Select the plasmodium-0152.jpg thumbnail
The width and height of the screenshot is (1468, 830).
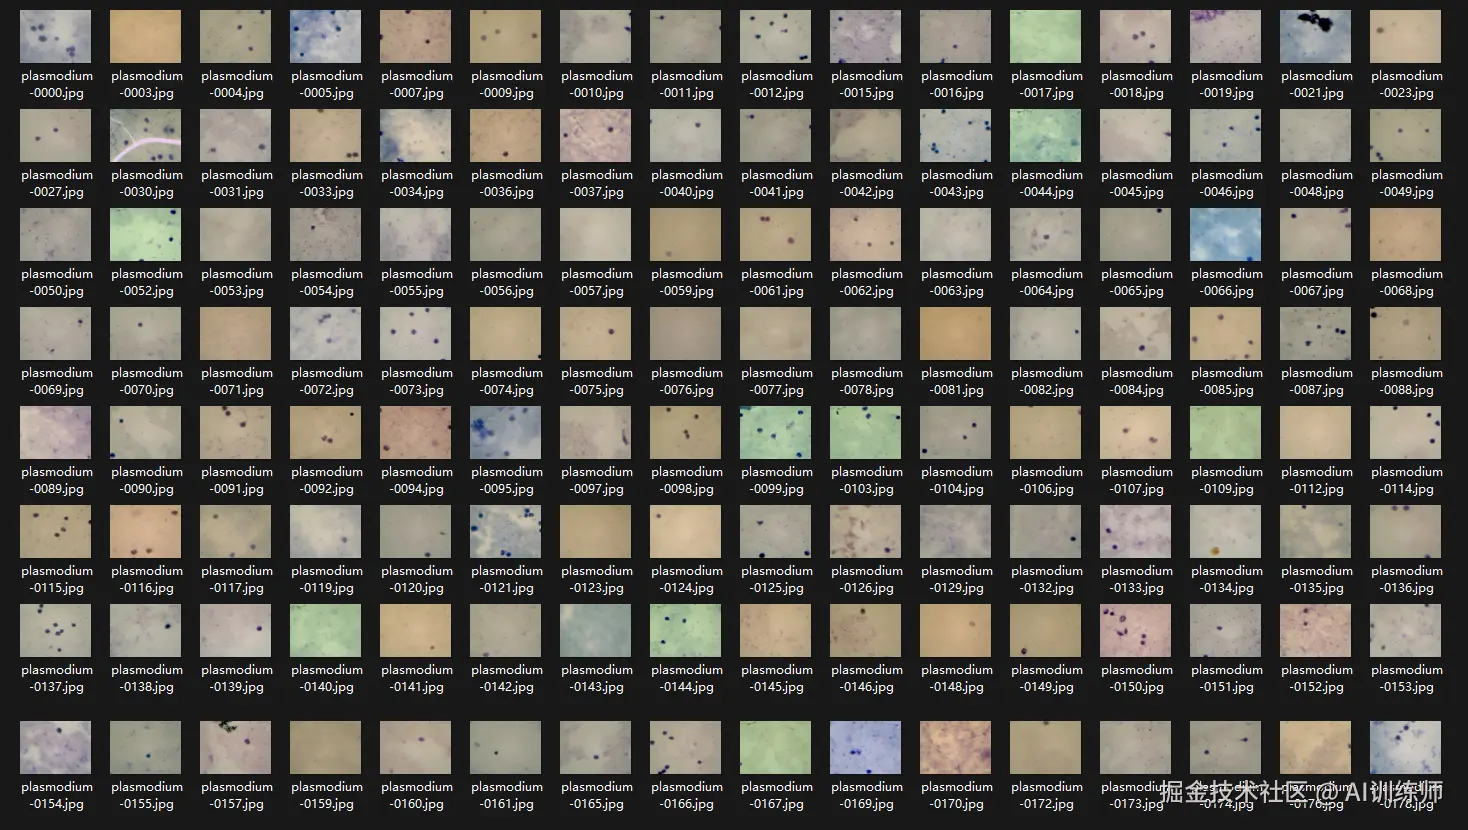(x=1316, y=631)
